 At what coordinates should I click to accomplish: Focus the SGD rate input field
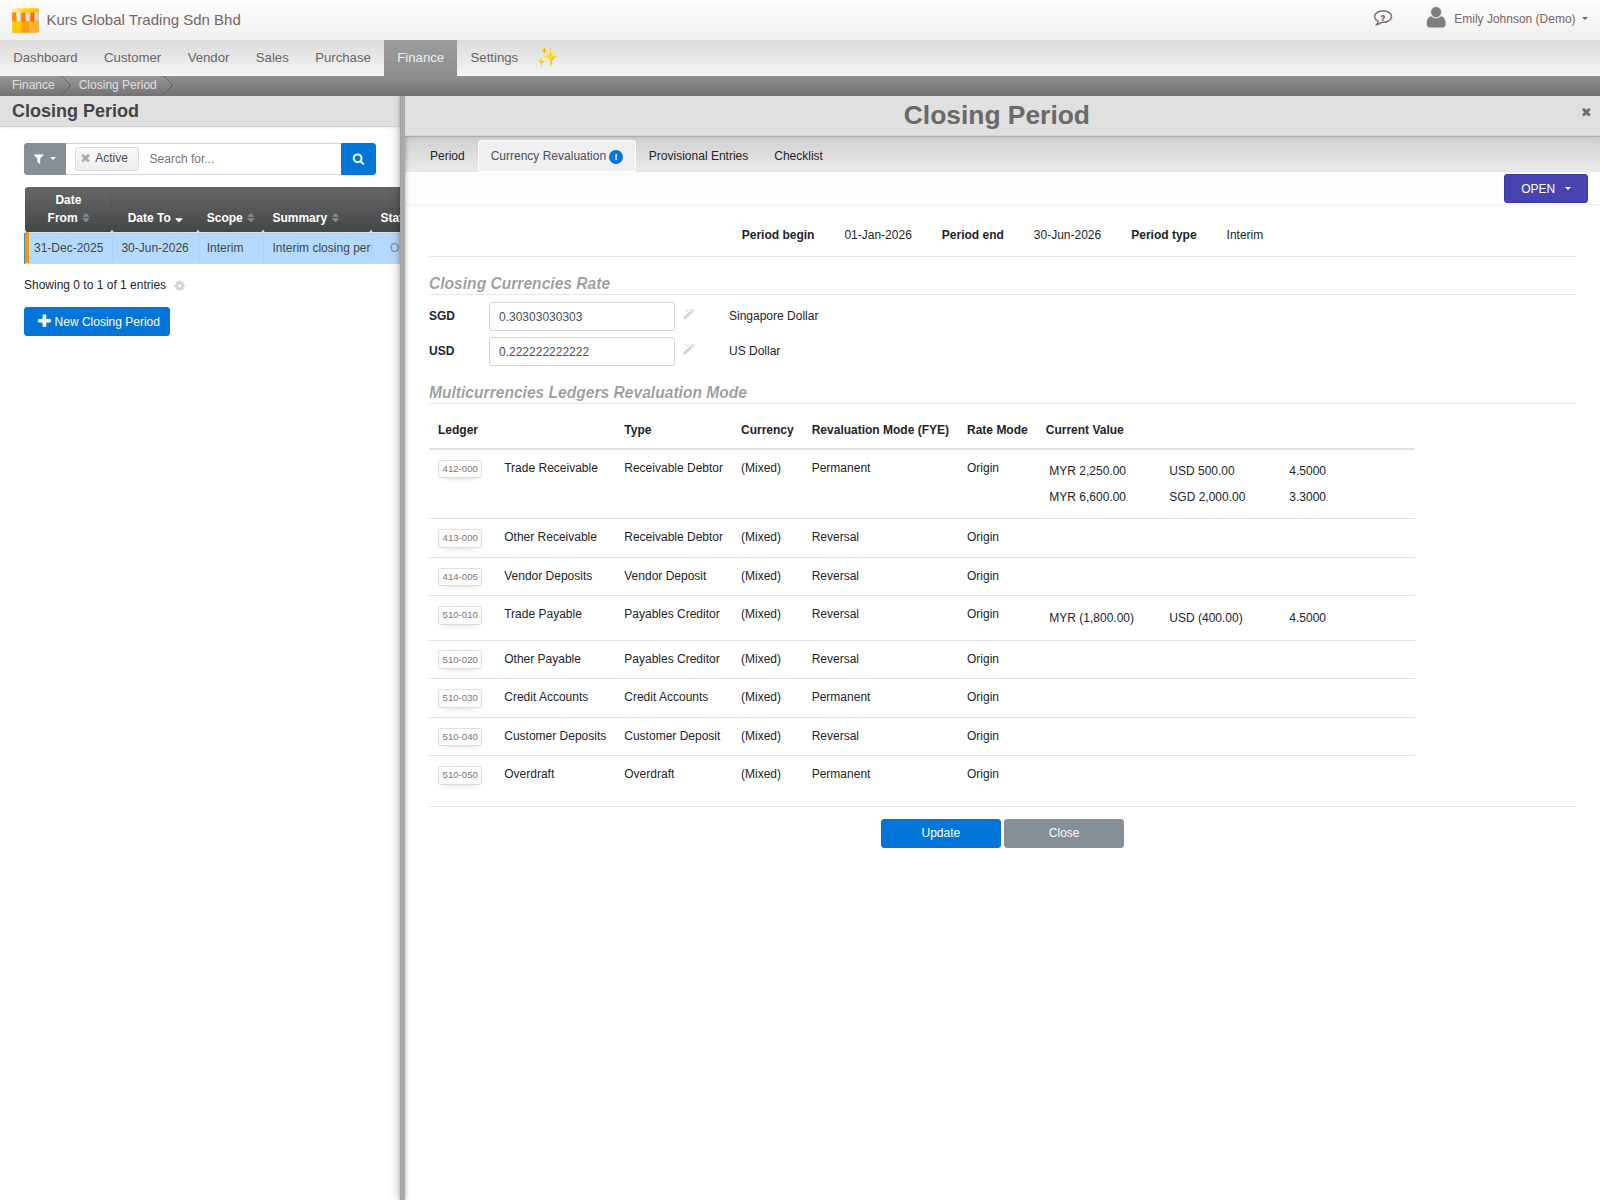582,316
